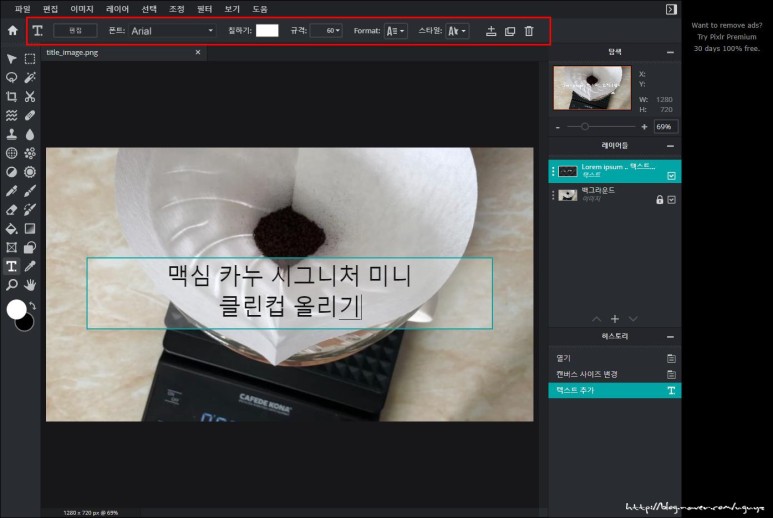
Task: Open the 보기 menu
Action: (x=232, y=9)
